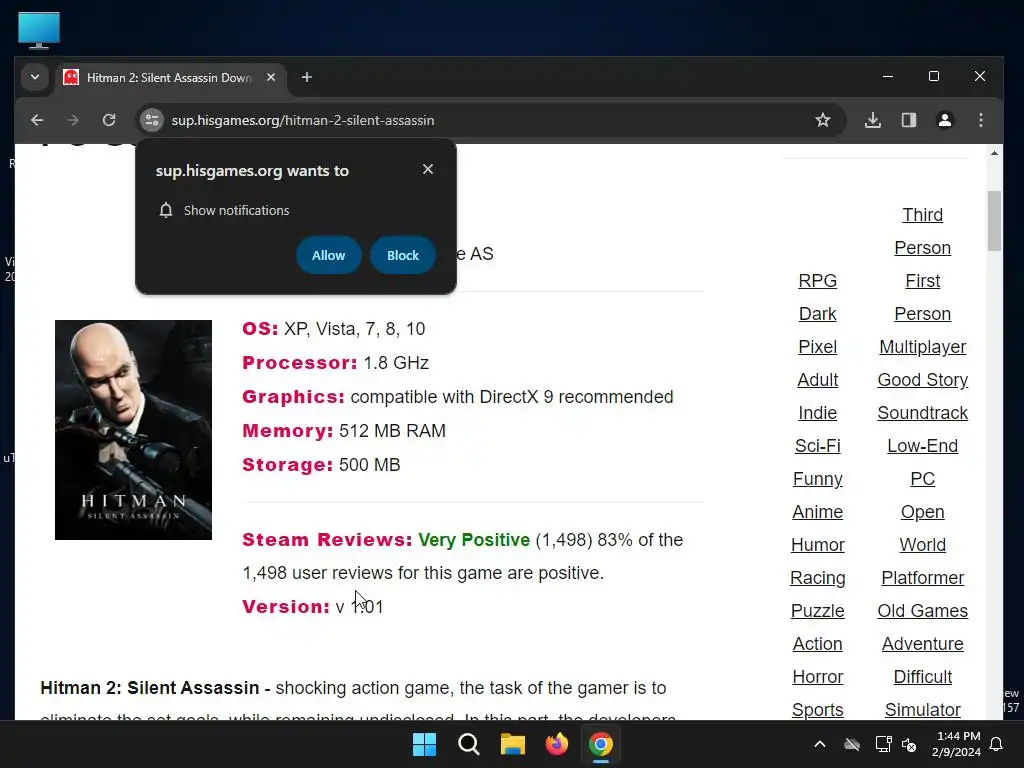Click the This PC desktop icon
Image resolution: width=1024 pixels, height=768 pixels.
[x=39, y=30]
